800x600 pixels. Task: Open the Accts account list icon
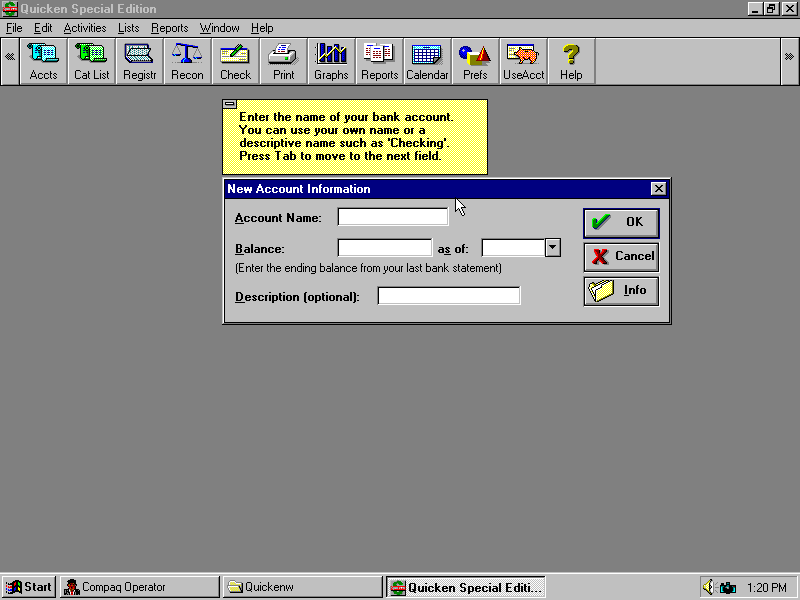pos(43,62)
